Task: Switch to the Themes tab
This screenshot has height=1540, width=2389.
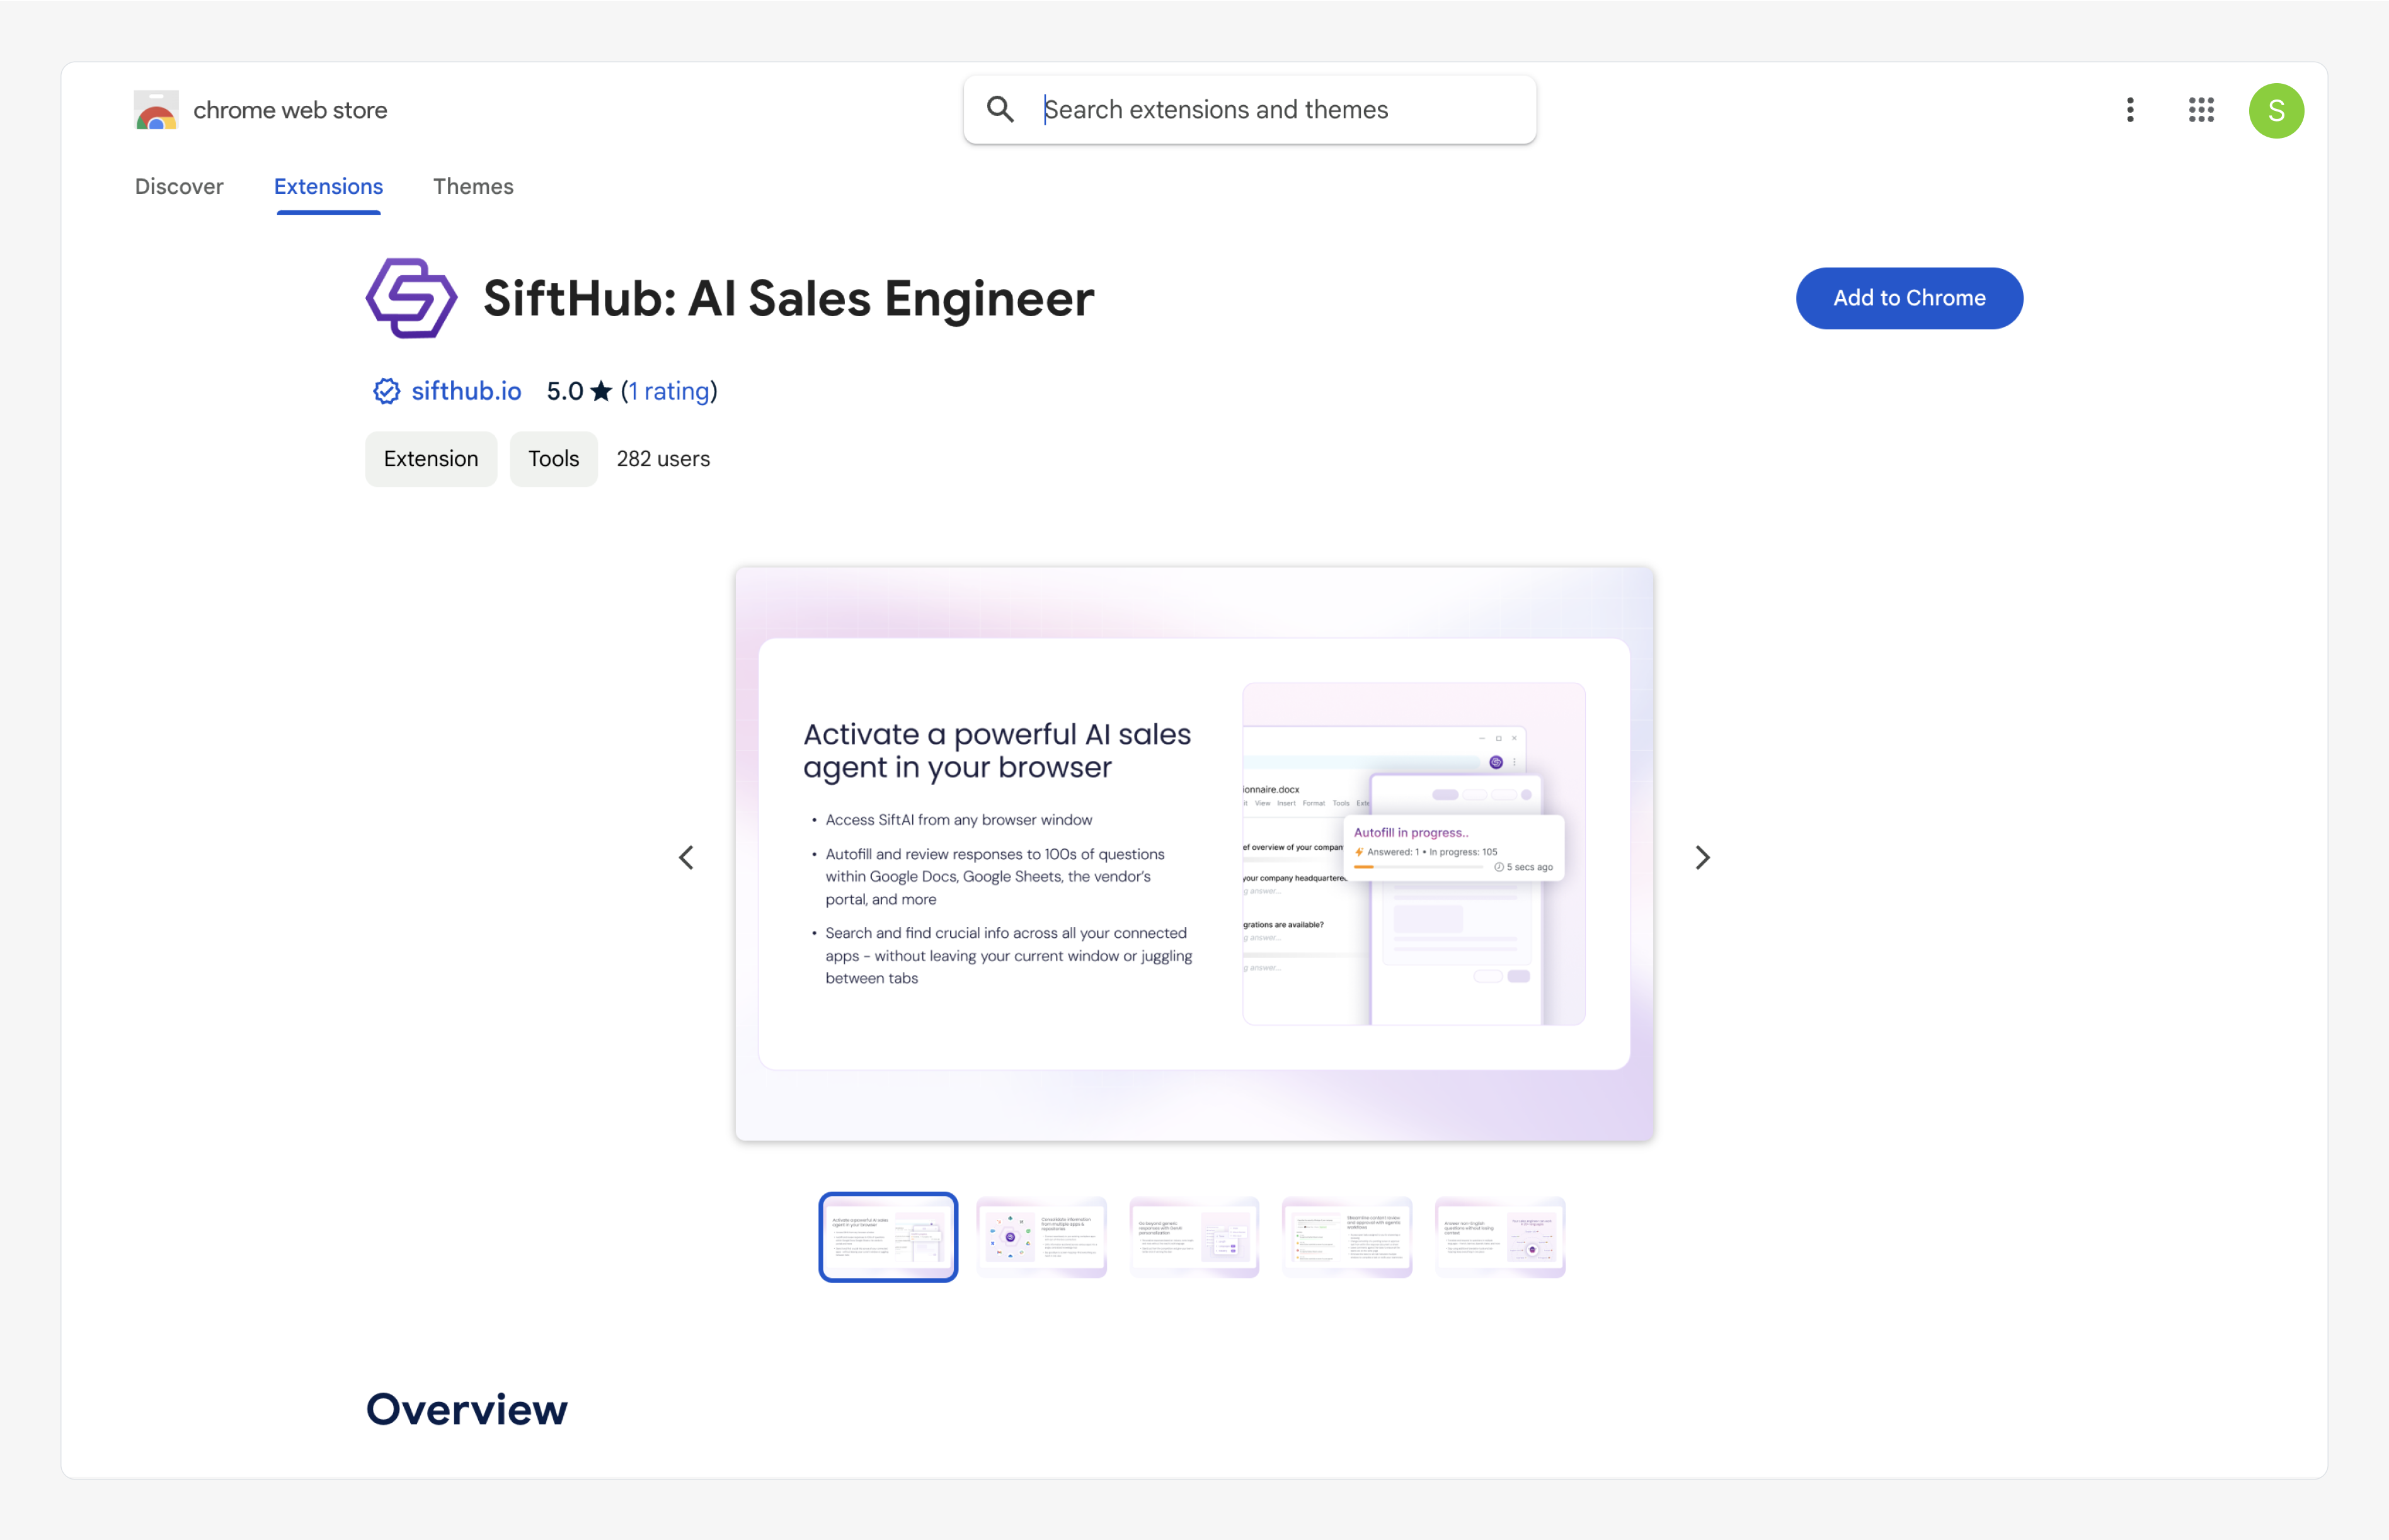Action: pos(473,186)
